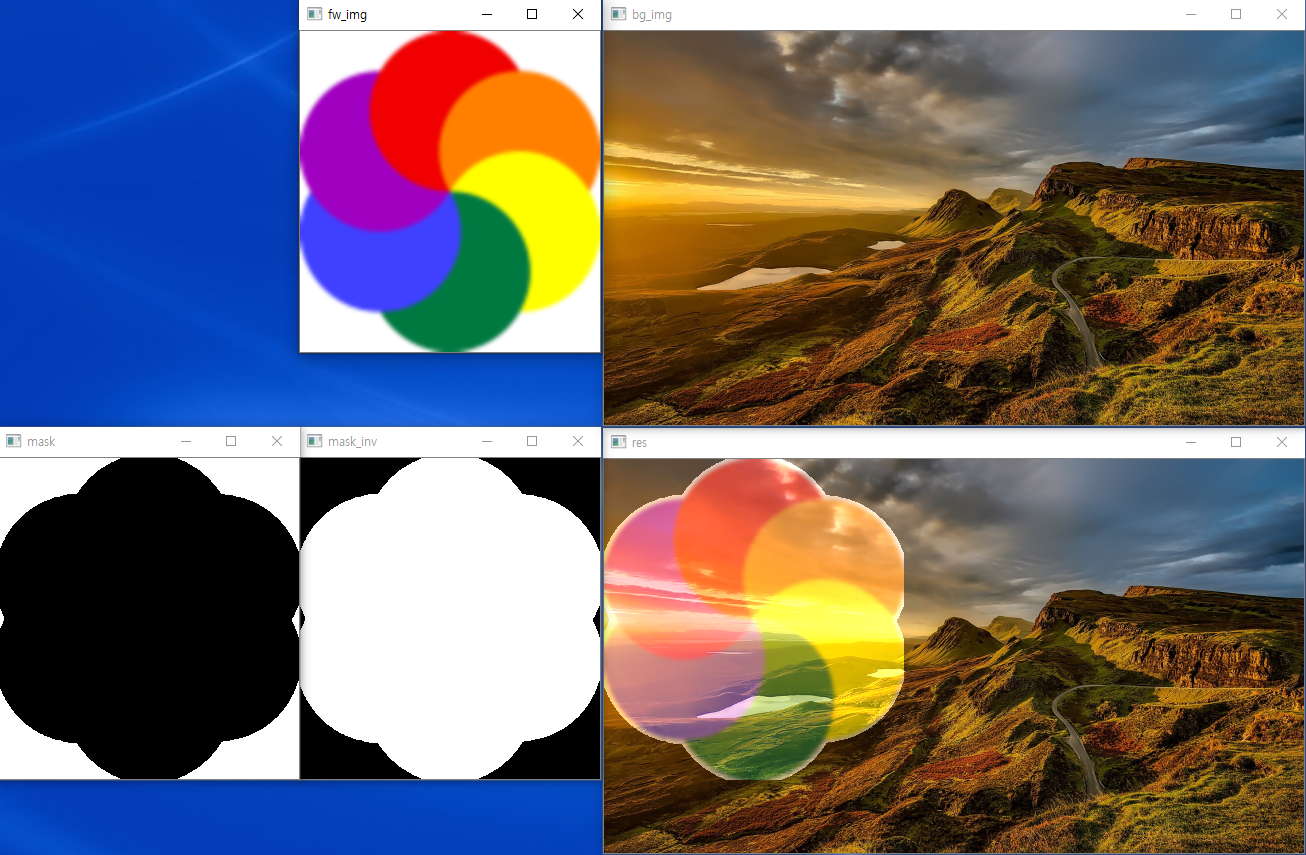Click the mask window title icon

(x=13, y=441)
